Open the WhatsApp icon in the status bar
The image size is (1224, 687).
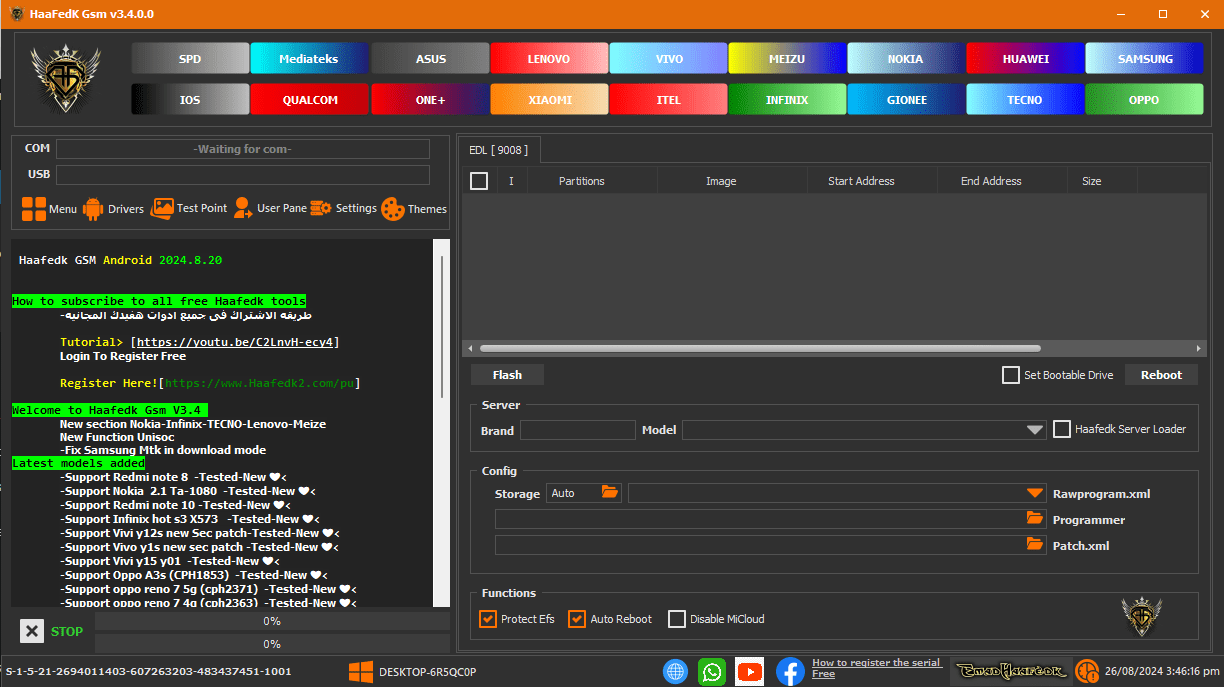(x=712, y=671)
